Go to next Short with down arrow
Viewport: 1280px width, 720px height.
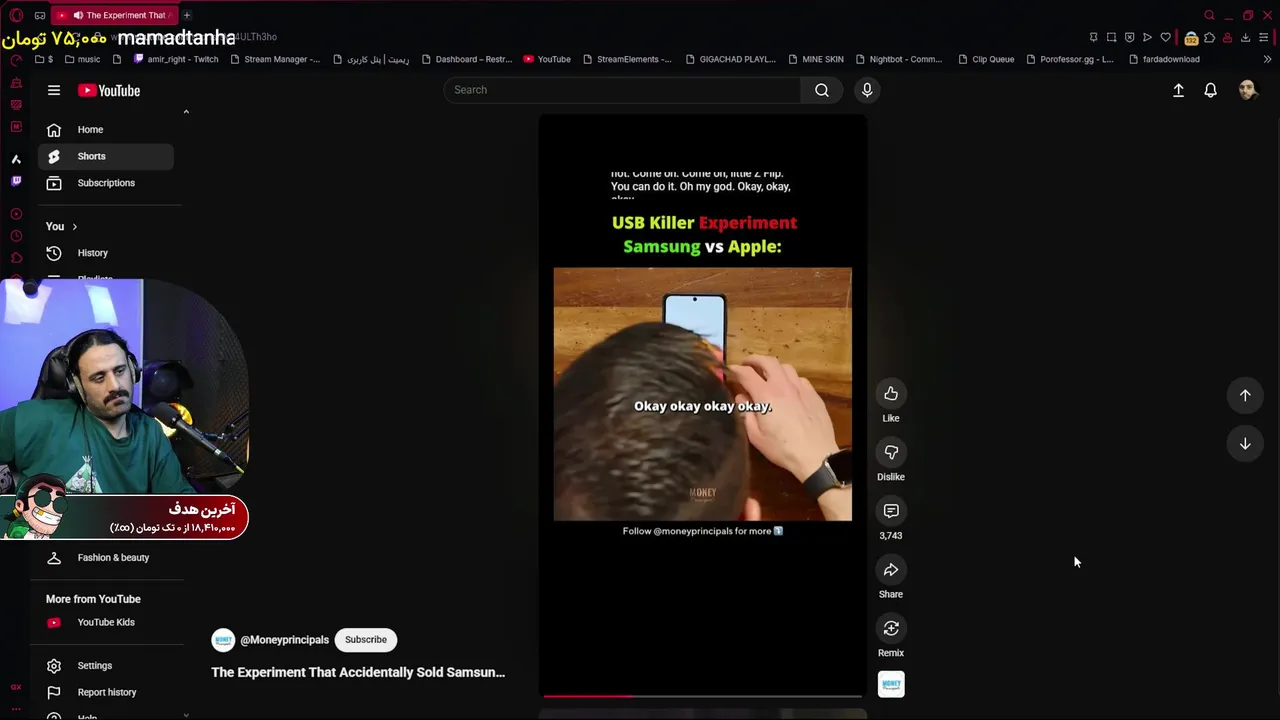pos(1245,444)
